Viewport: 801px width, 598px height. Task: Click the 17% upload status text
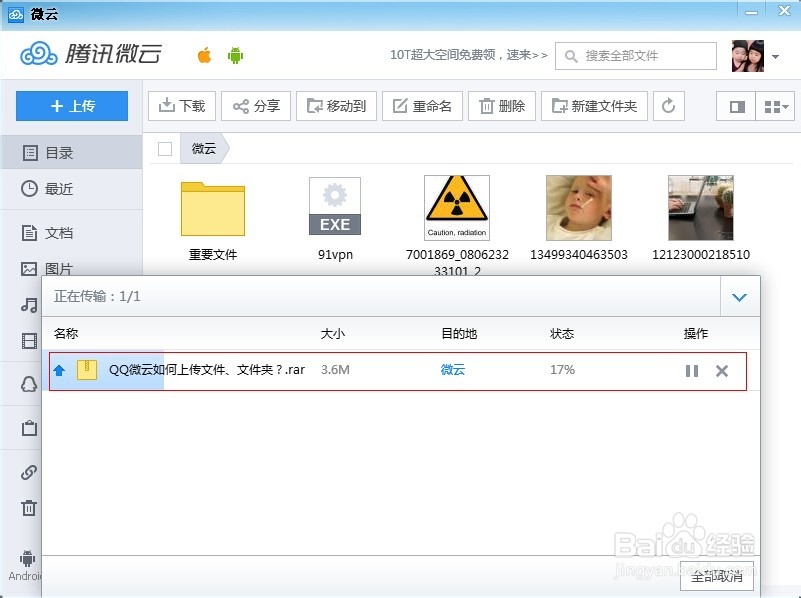tap(562, 370)
